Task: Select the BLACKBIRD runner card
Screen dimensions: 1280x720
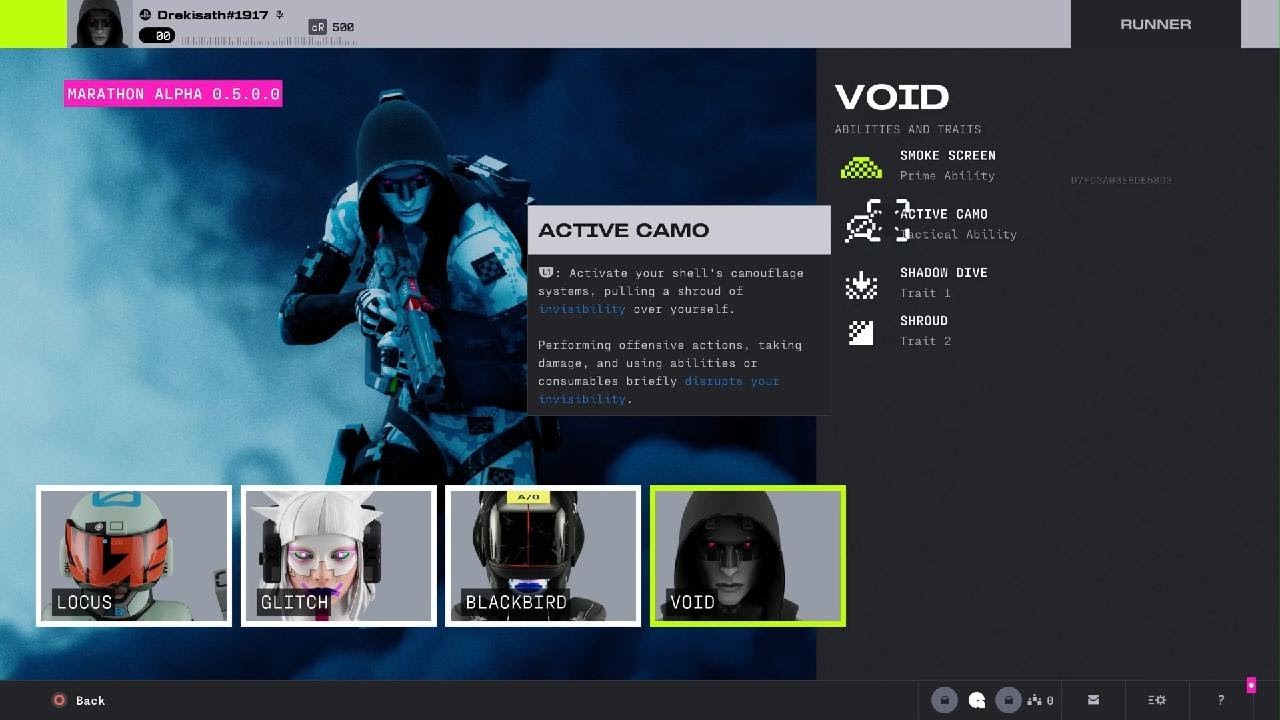Action: click(x=543, y=556)
